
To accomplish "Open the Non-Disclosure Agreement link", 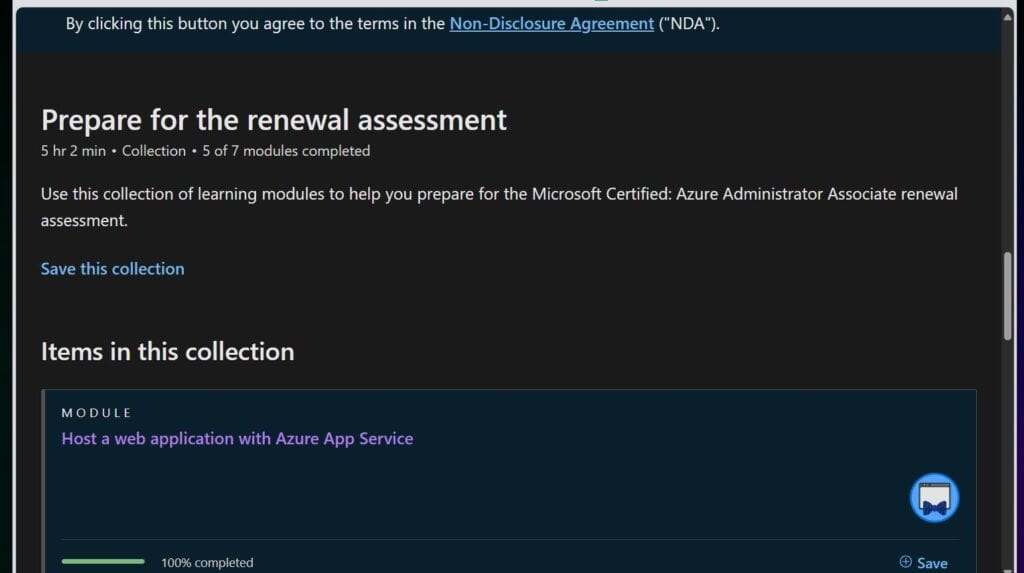I will [551, 23].
